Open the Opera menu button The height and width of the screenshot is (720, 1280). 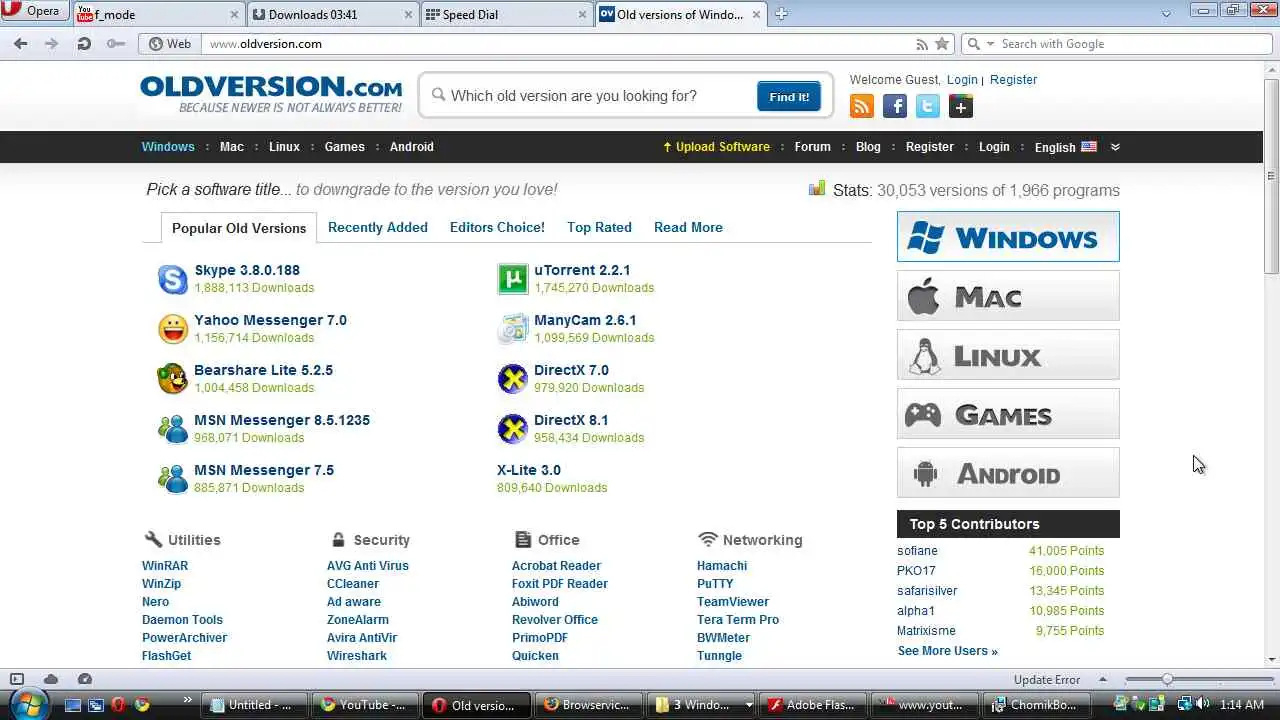(x=33, y=12)
